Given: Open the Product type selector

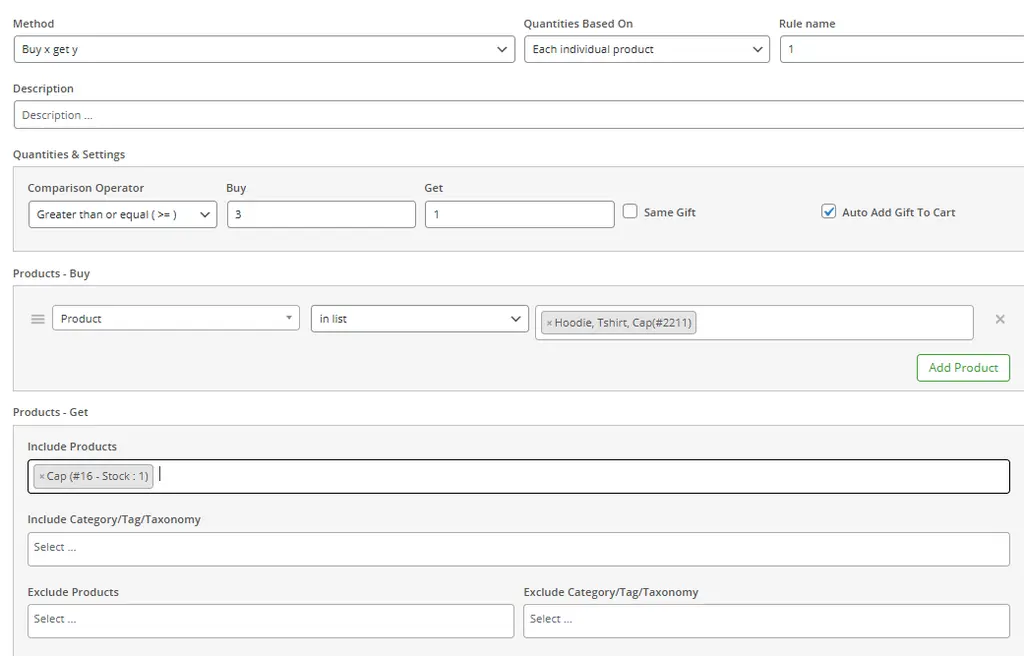Looking at the screenshot, I should coord(175,319).
